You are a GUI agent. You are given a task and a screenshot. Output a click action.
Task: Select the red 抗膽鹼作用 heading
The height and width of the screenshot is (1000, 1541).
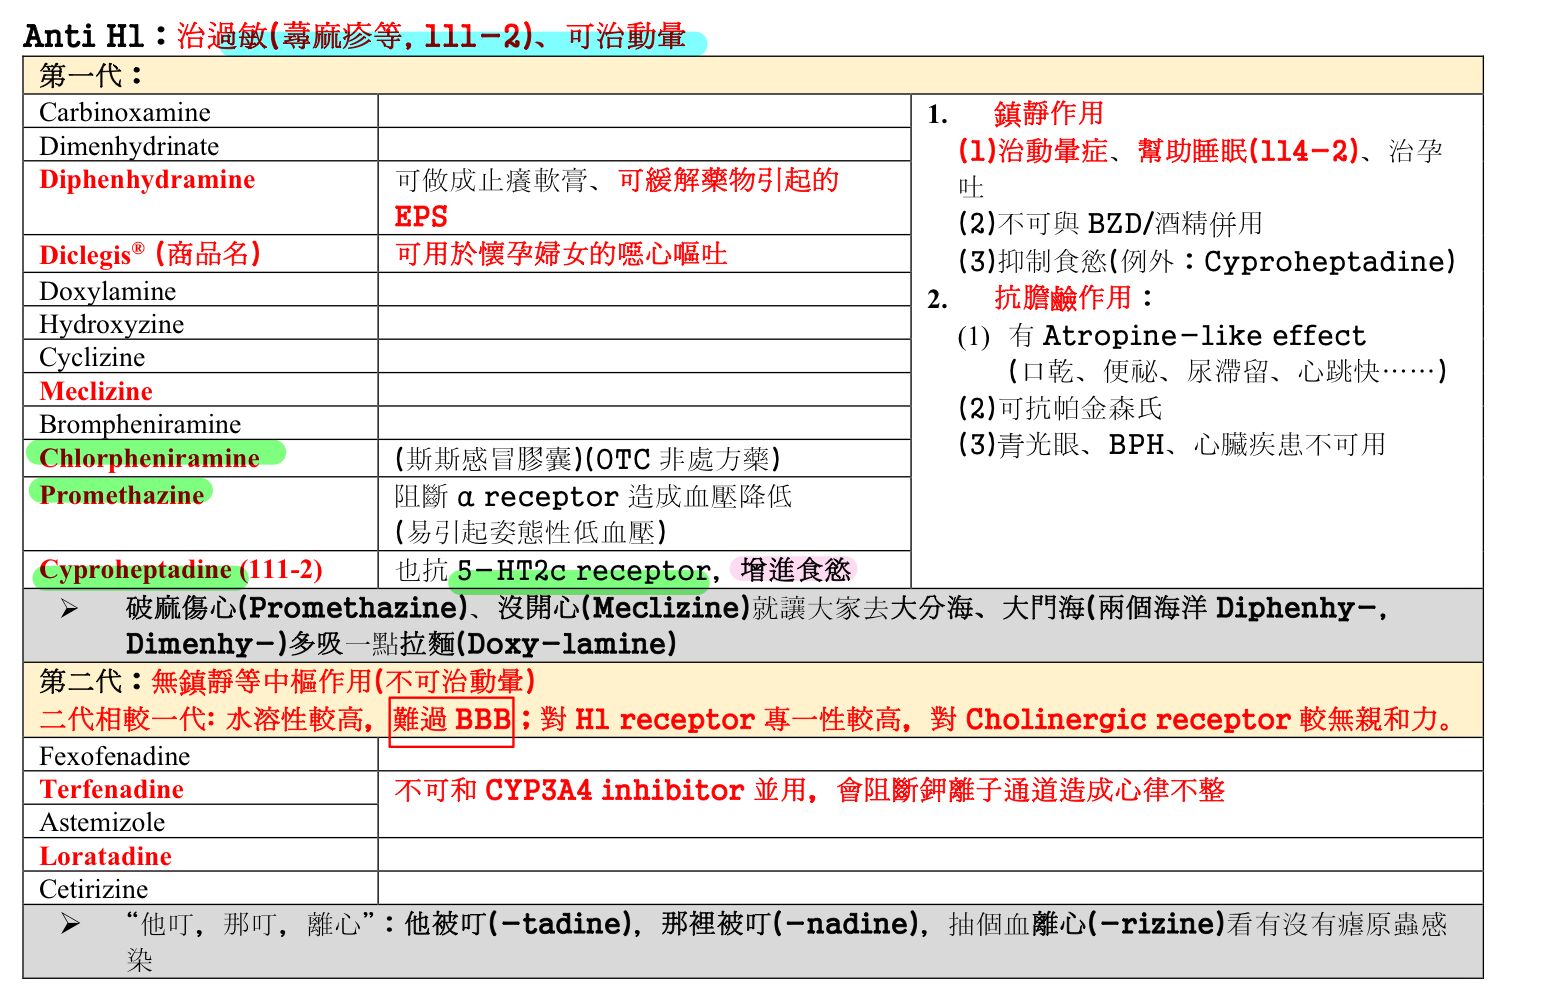click(1062, 298)
